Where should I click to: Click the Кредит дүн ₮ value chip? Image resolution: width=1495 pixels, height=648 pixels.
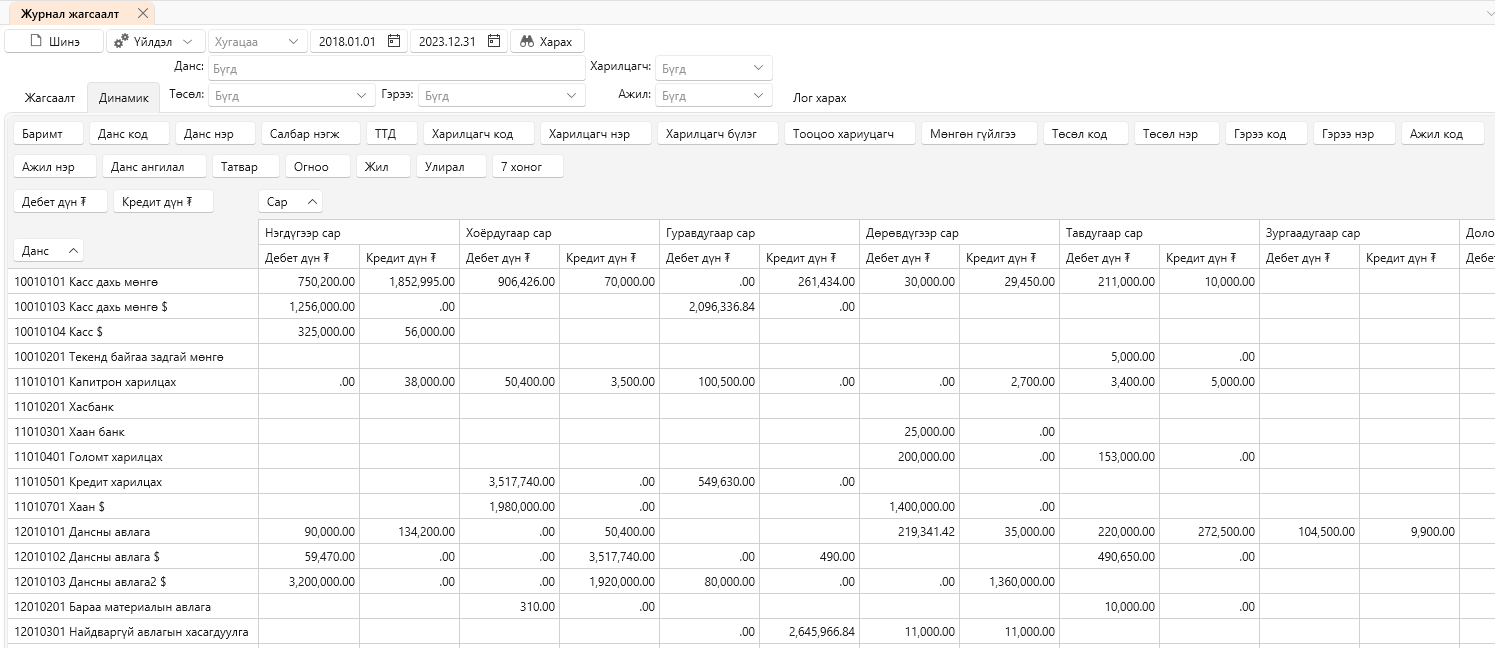click(164, 201)
